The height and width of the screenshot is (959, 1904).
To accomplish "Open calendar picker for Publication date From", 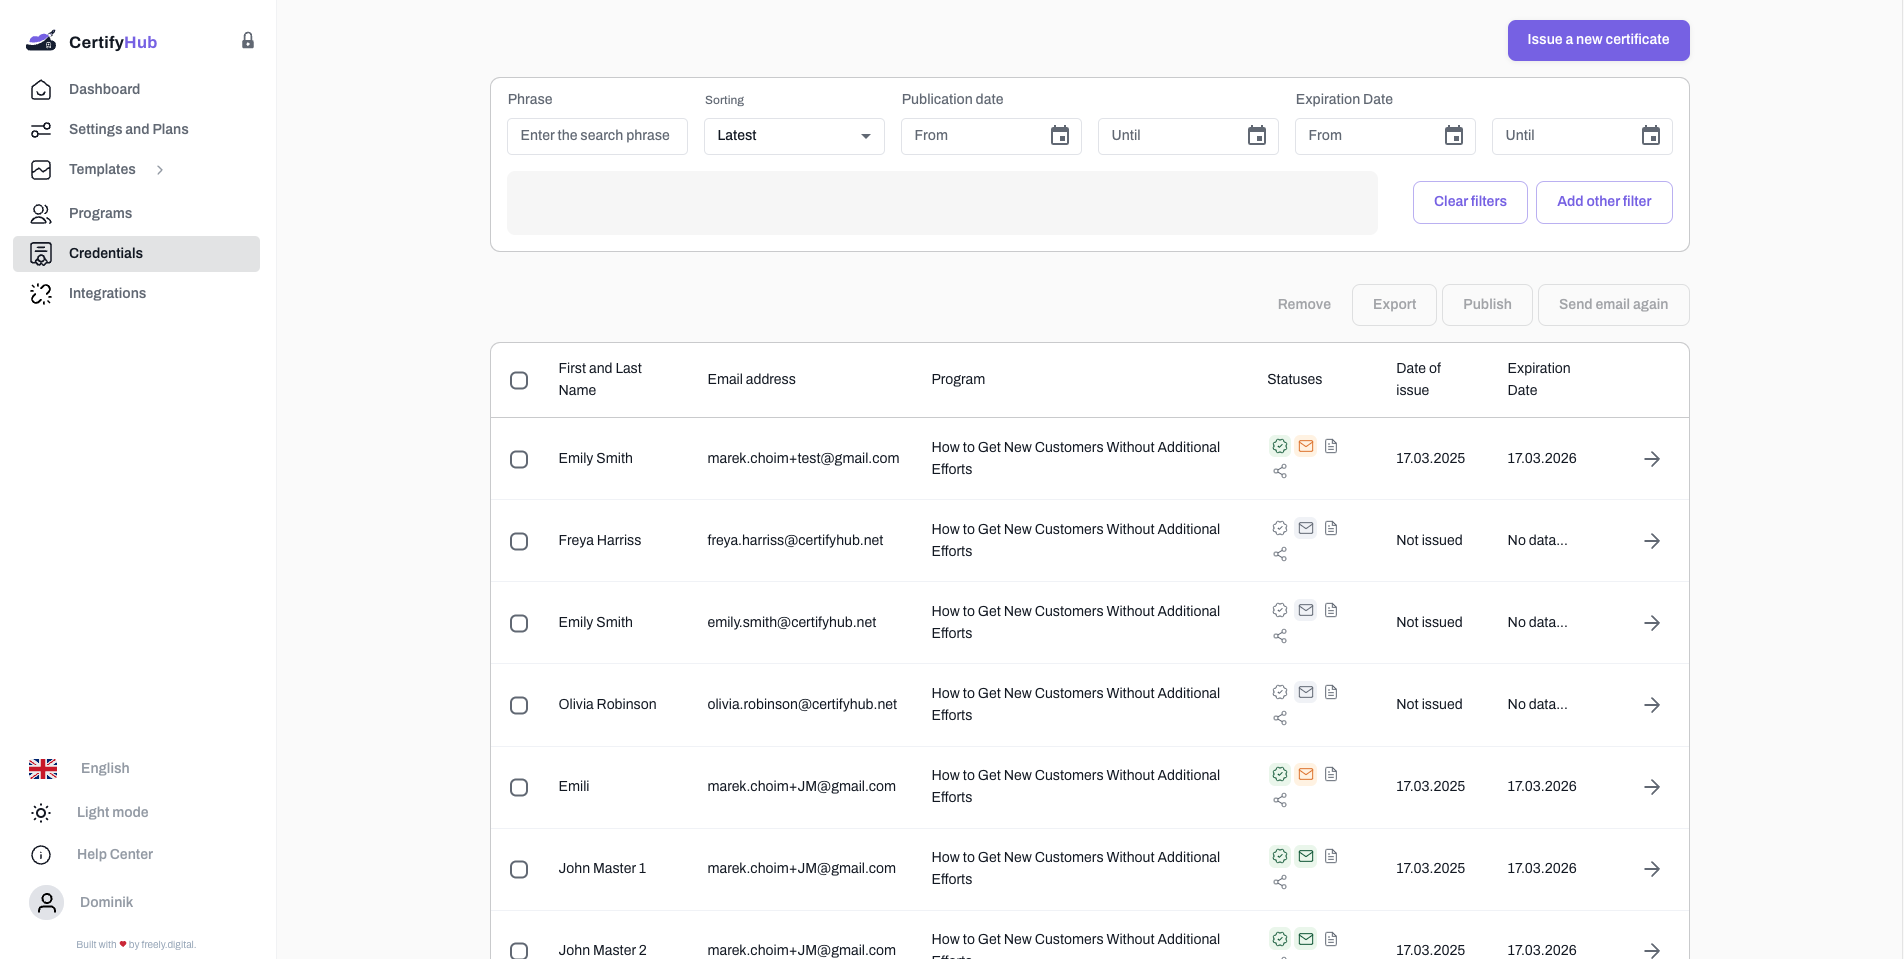I will (x=1059, y=136).
